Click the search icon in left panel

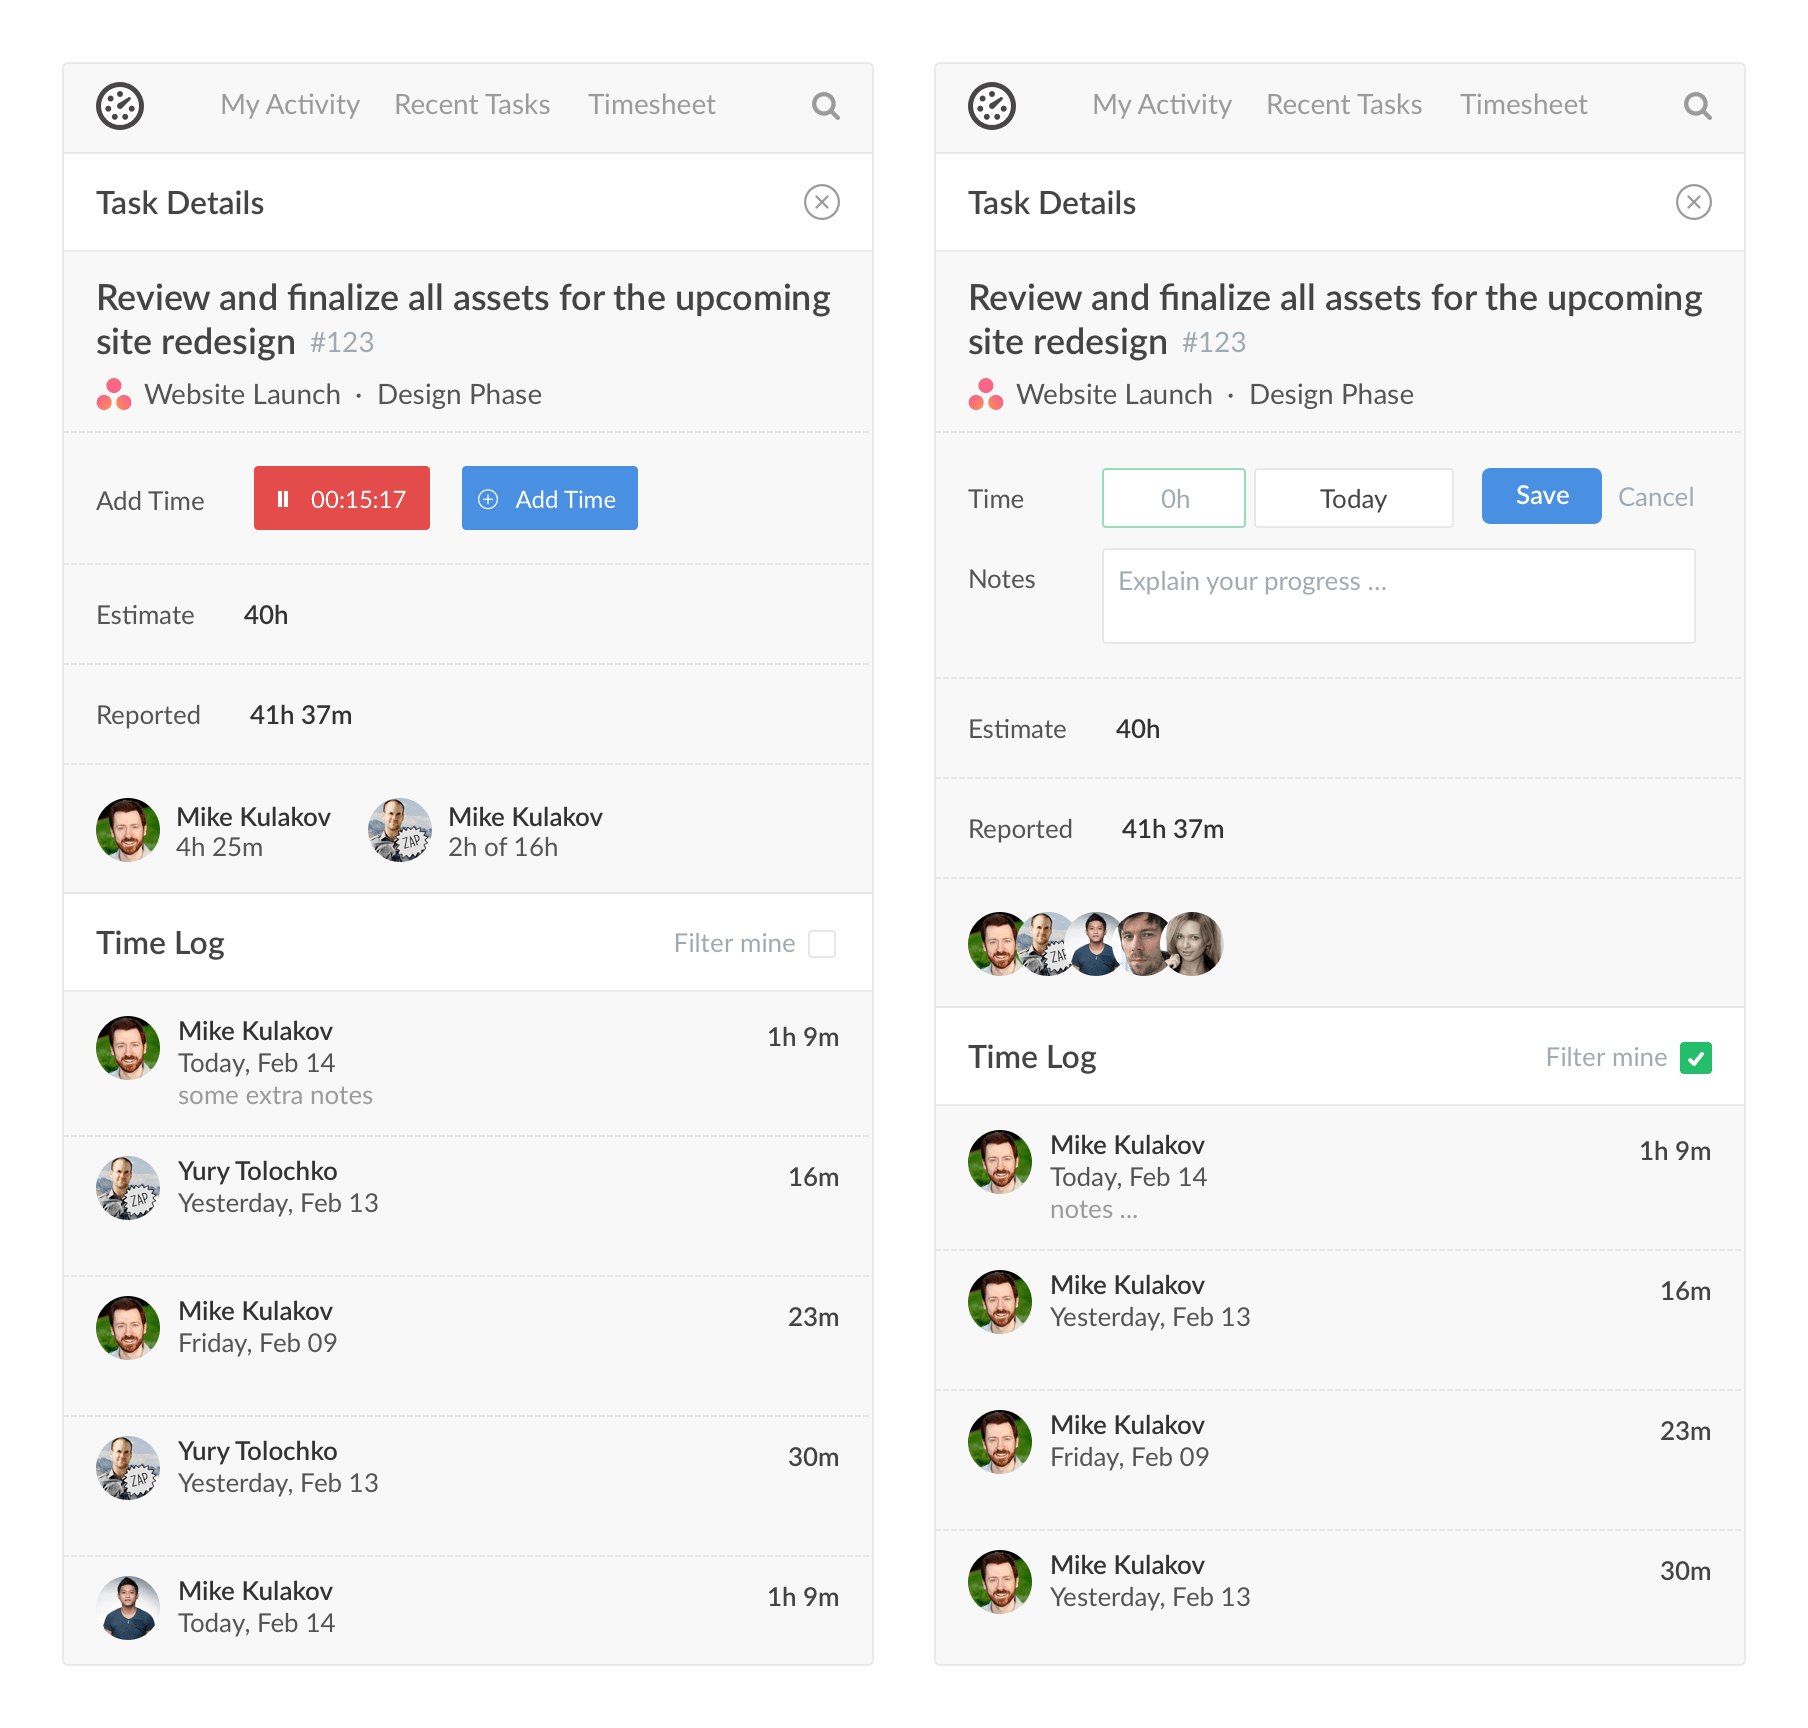point(825,106)
